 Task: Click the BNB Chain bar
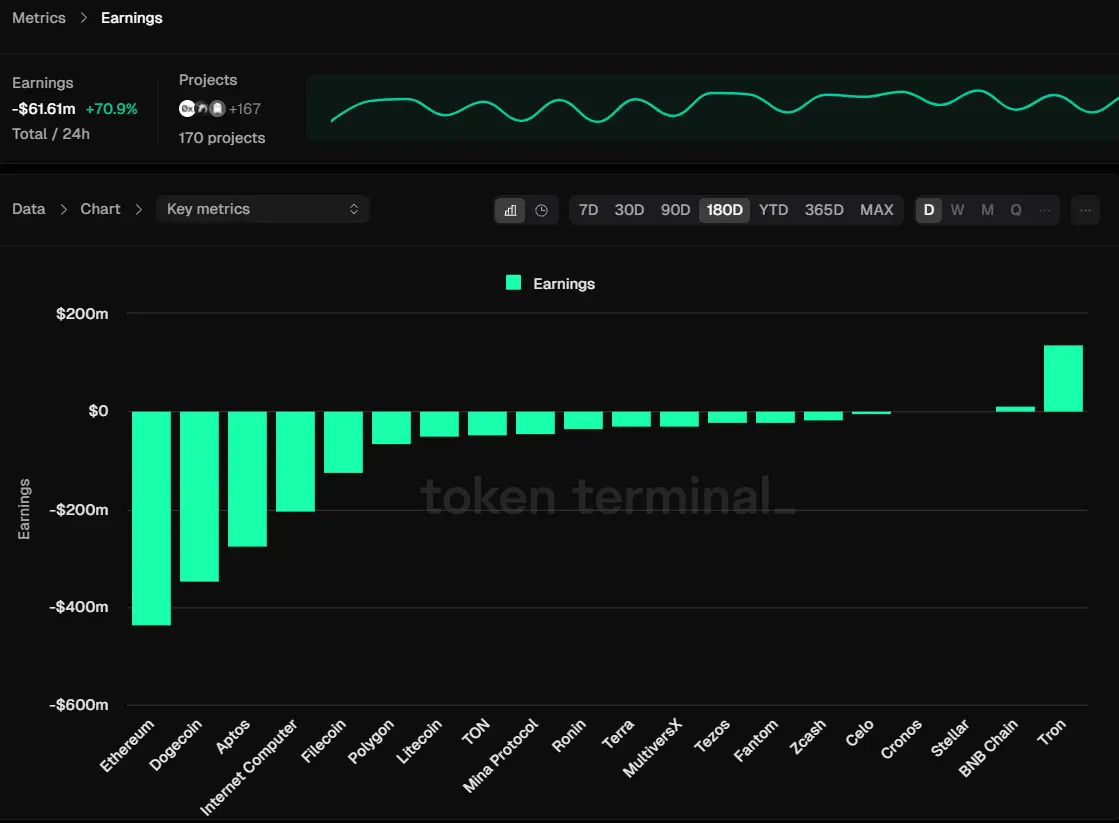tap(1016, 409)
